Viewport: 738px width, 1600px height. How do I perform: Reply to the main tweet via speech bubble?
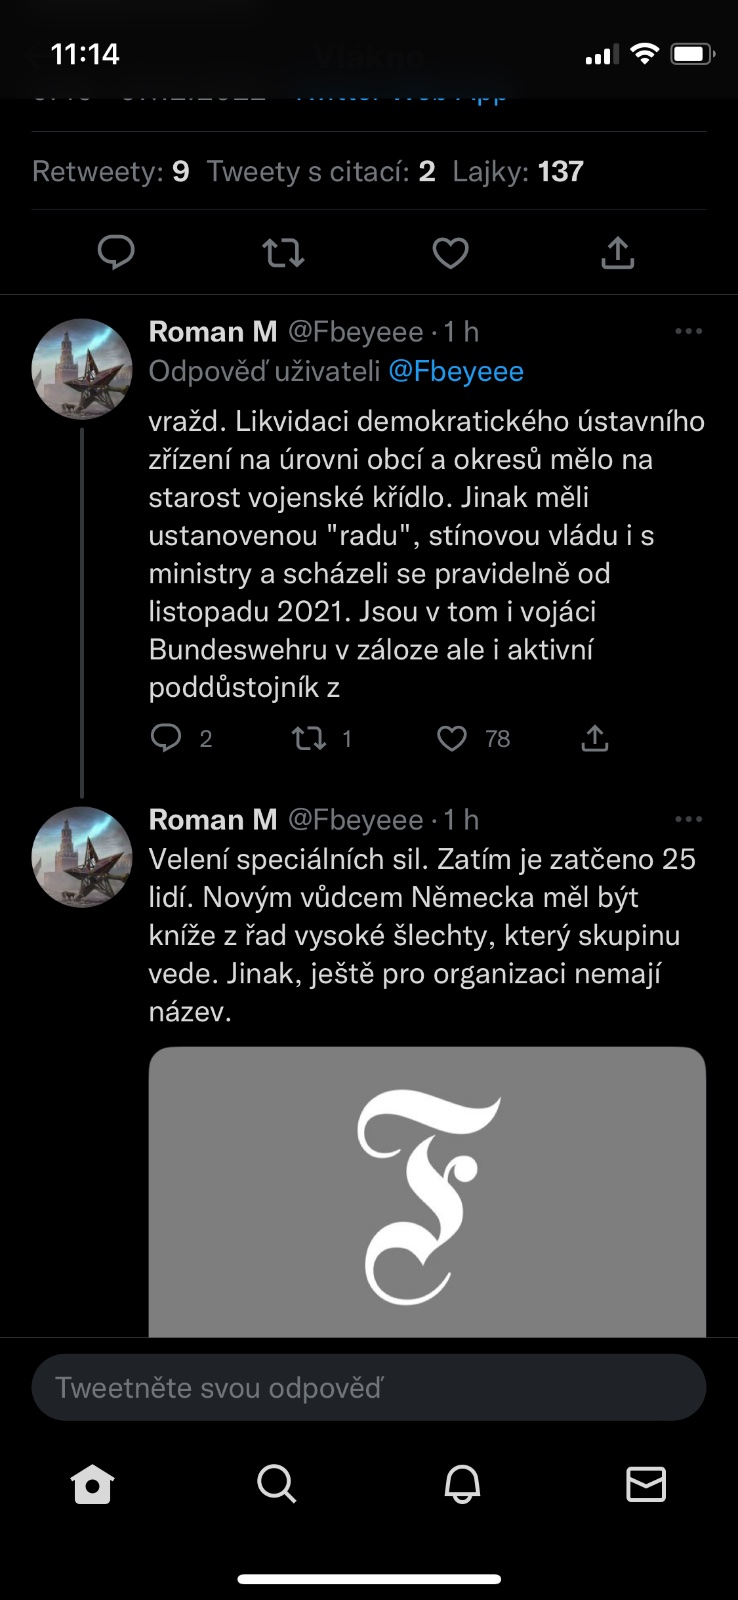point(116,253)
